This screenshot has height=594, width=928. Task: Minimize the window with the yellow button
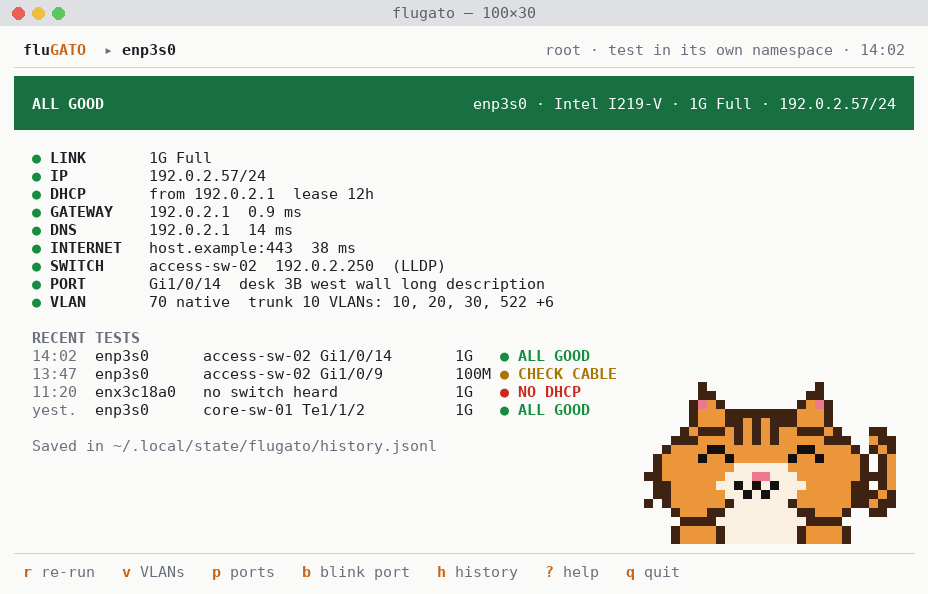[x=38, y=13]
